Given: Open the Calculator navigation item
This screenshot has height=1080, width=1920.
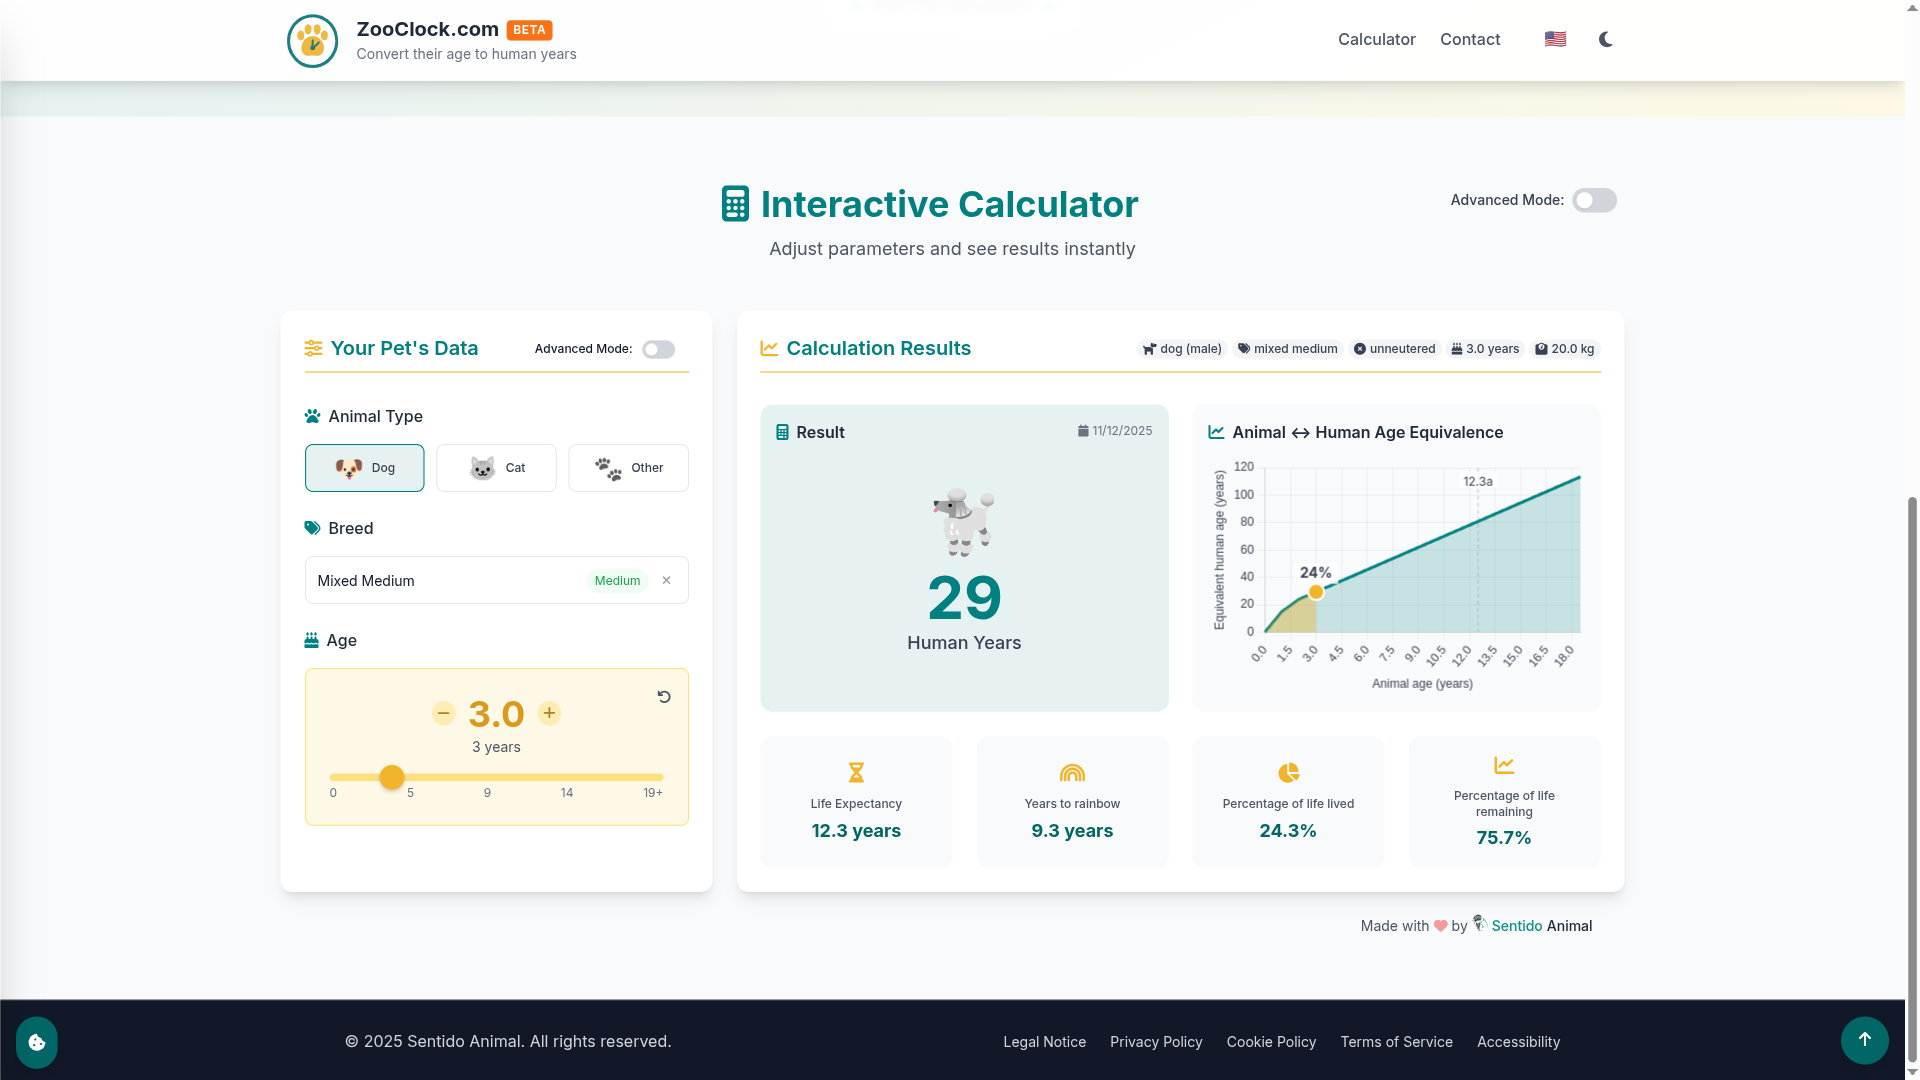Looking at the screenshot, I should (1377, 39).
